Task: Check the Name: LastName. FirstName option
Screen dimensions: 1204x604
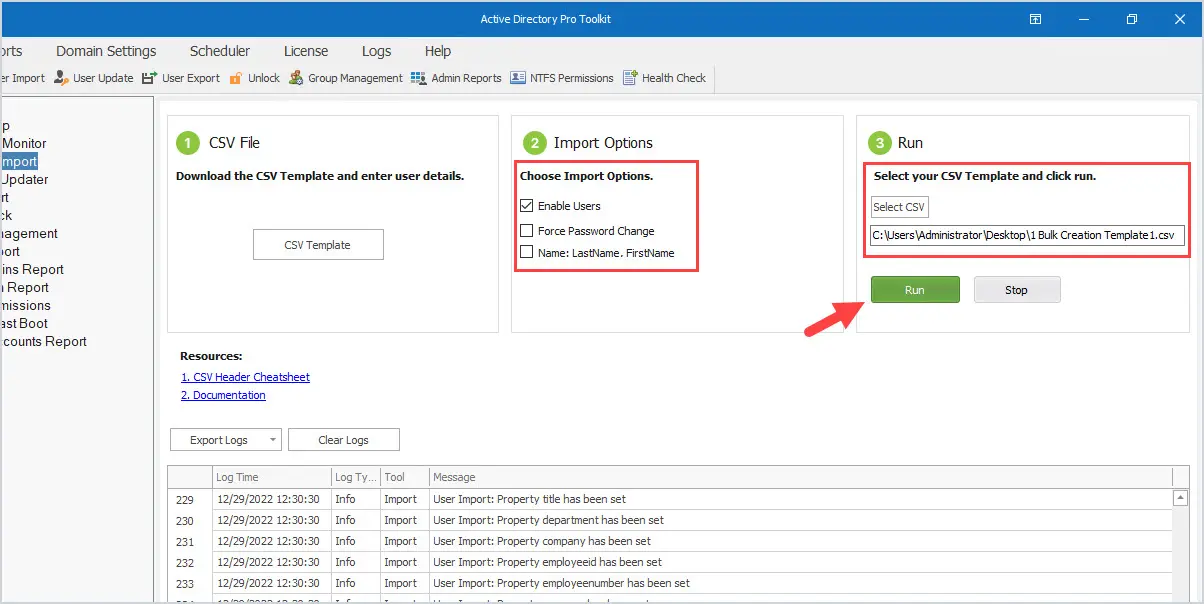Action: (527, 253)
